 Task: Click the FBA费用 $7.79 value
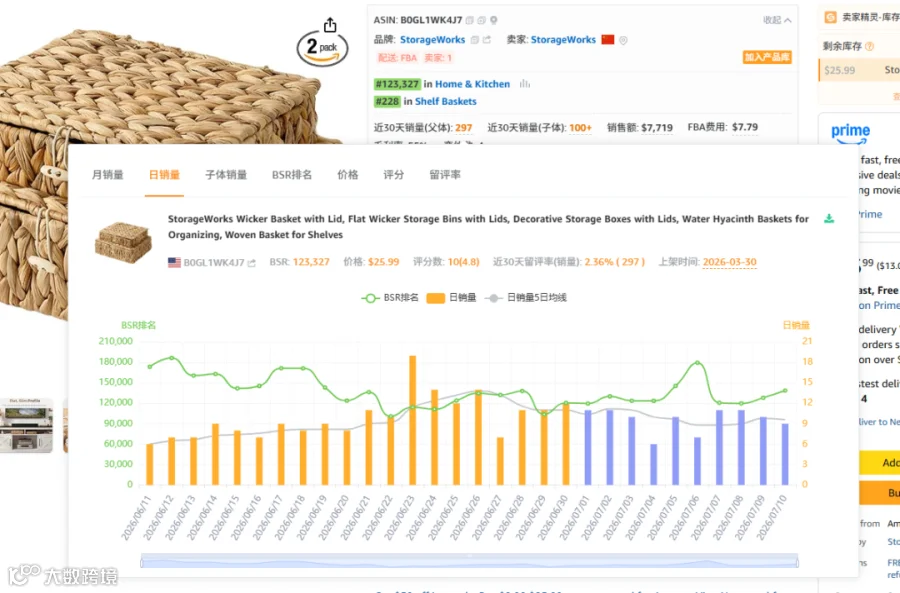[x=744, y=127]
